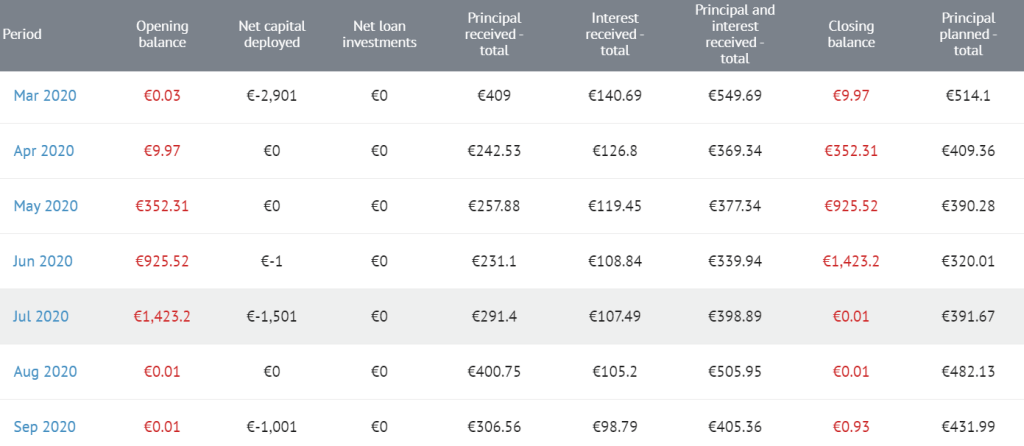
Task: Open the Apr 2020 period link
Action: [45, 151]
